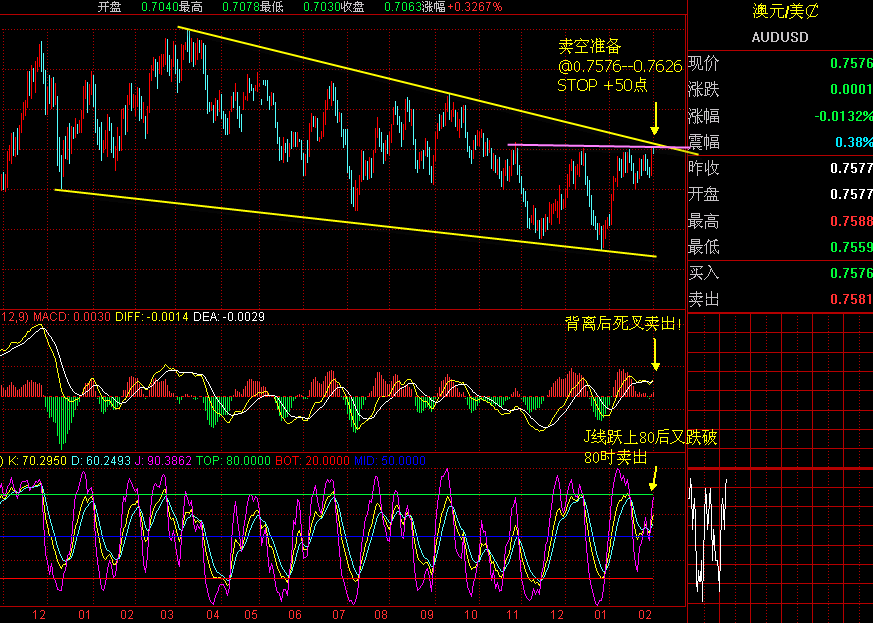Select the -0.0132% change percentage value
Viewport: 873px width, 623px height.
[x=843, y=116]
